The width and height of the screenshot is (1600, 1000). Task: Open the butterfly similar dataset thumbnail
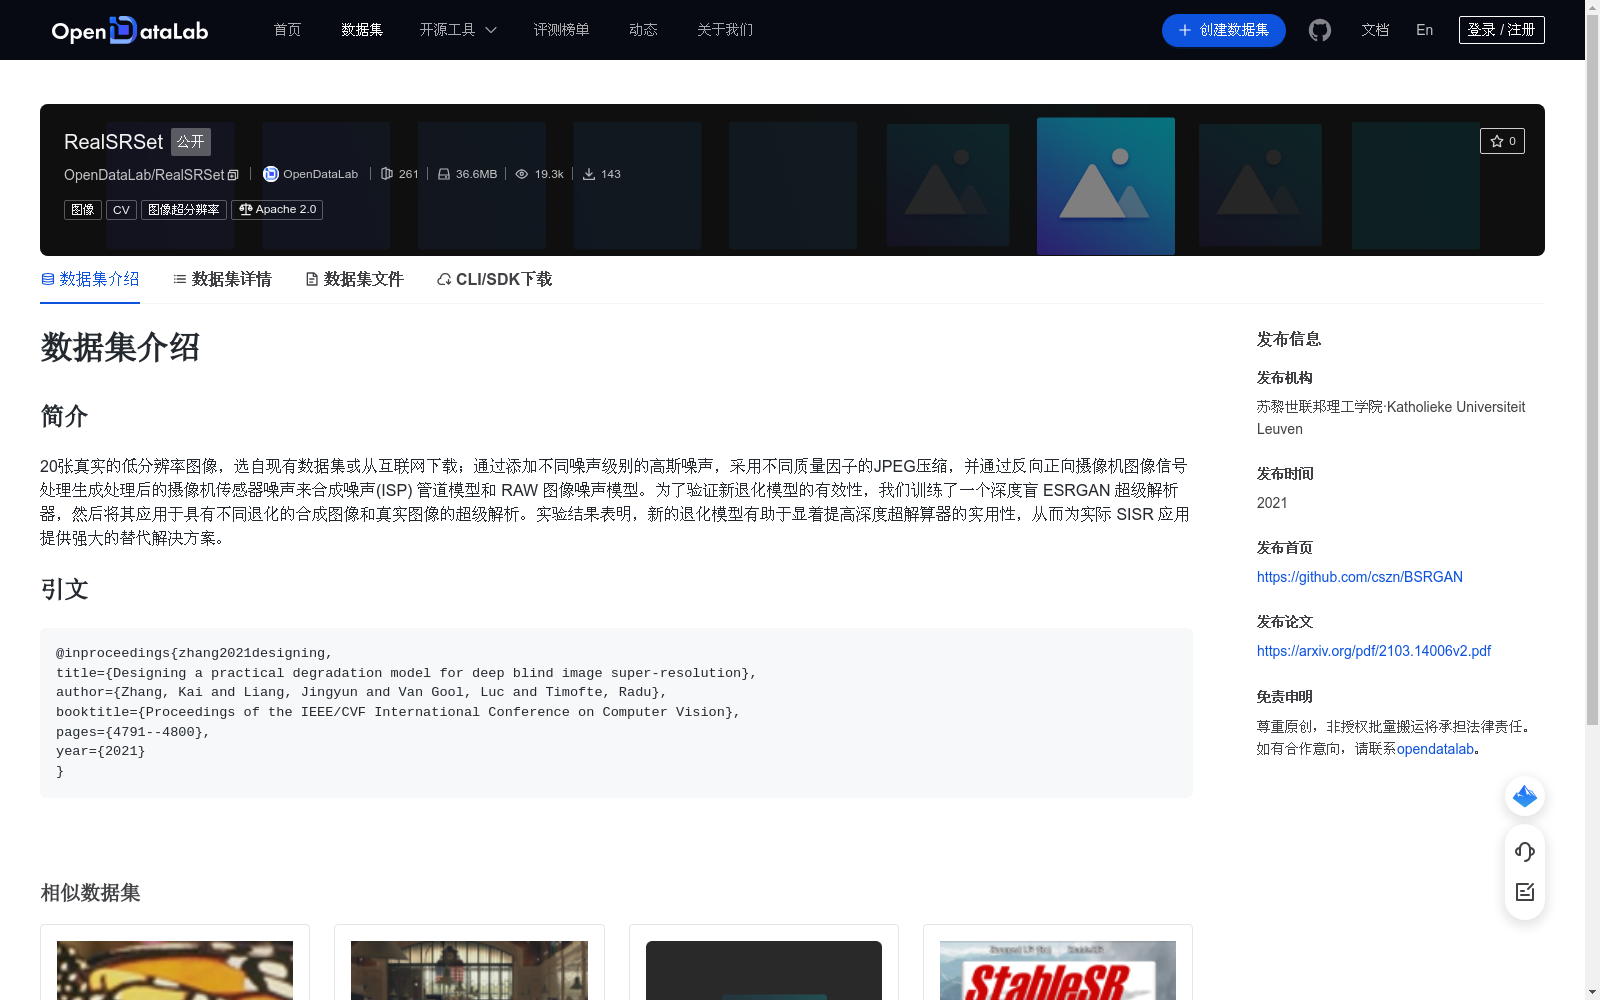(175, 970)
